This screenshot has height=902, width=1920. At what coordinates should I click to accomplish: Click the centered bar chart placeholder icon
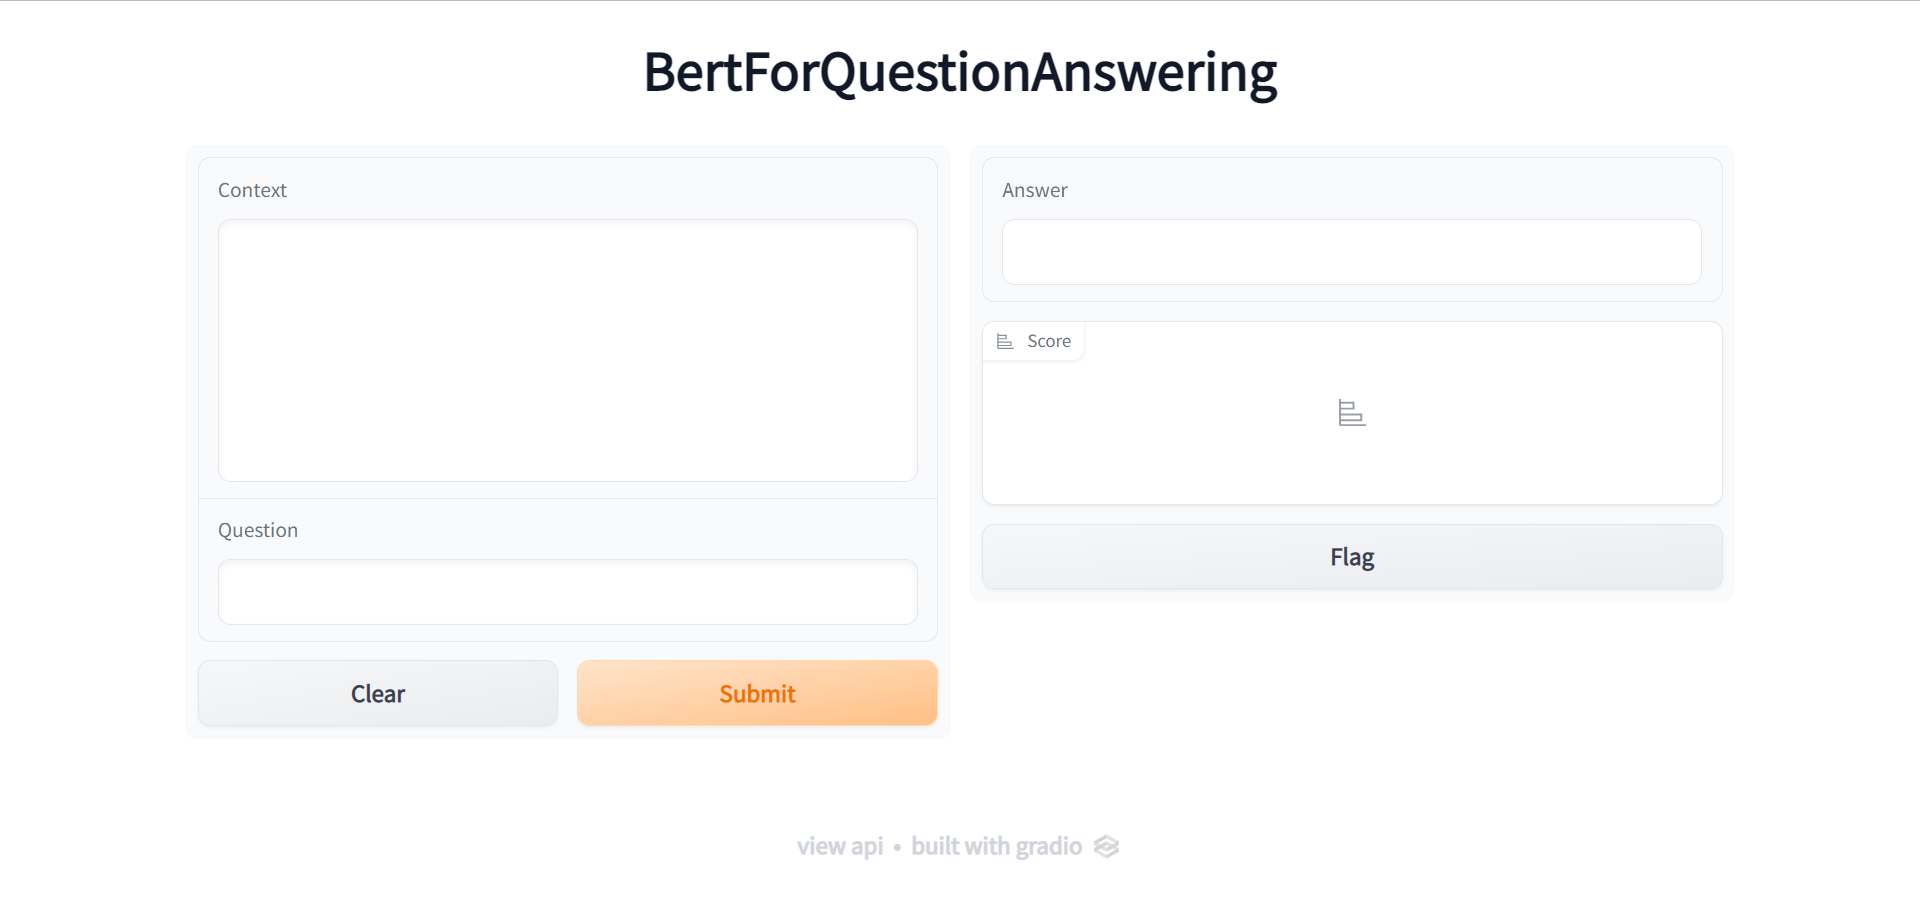[1351, 413]
